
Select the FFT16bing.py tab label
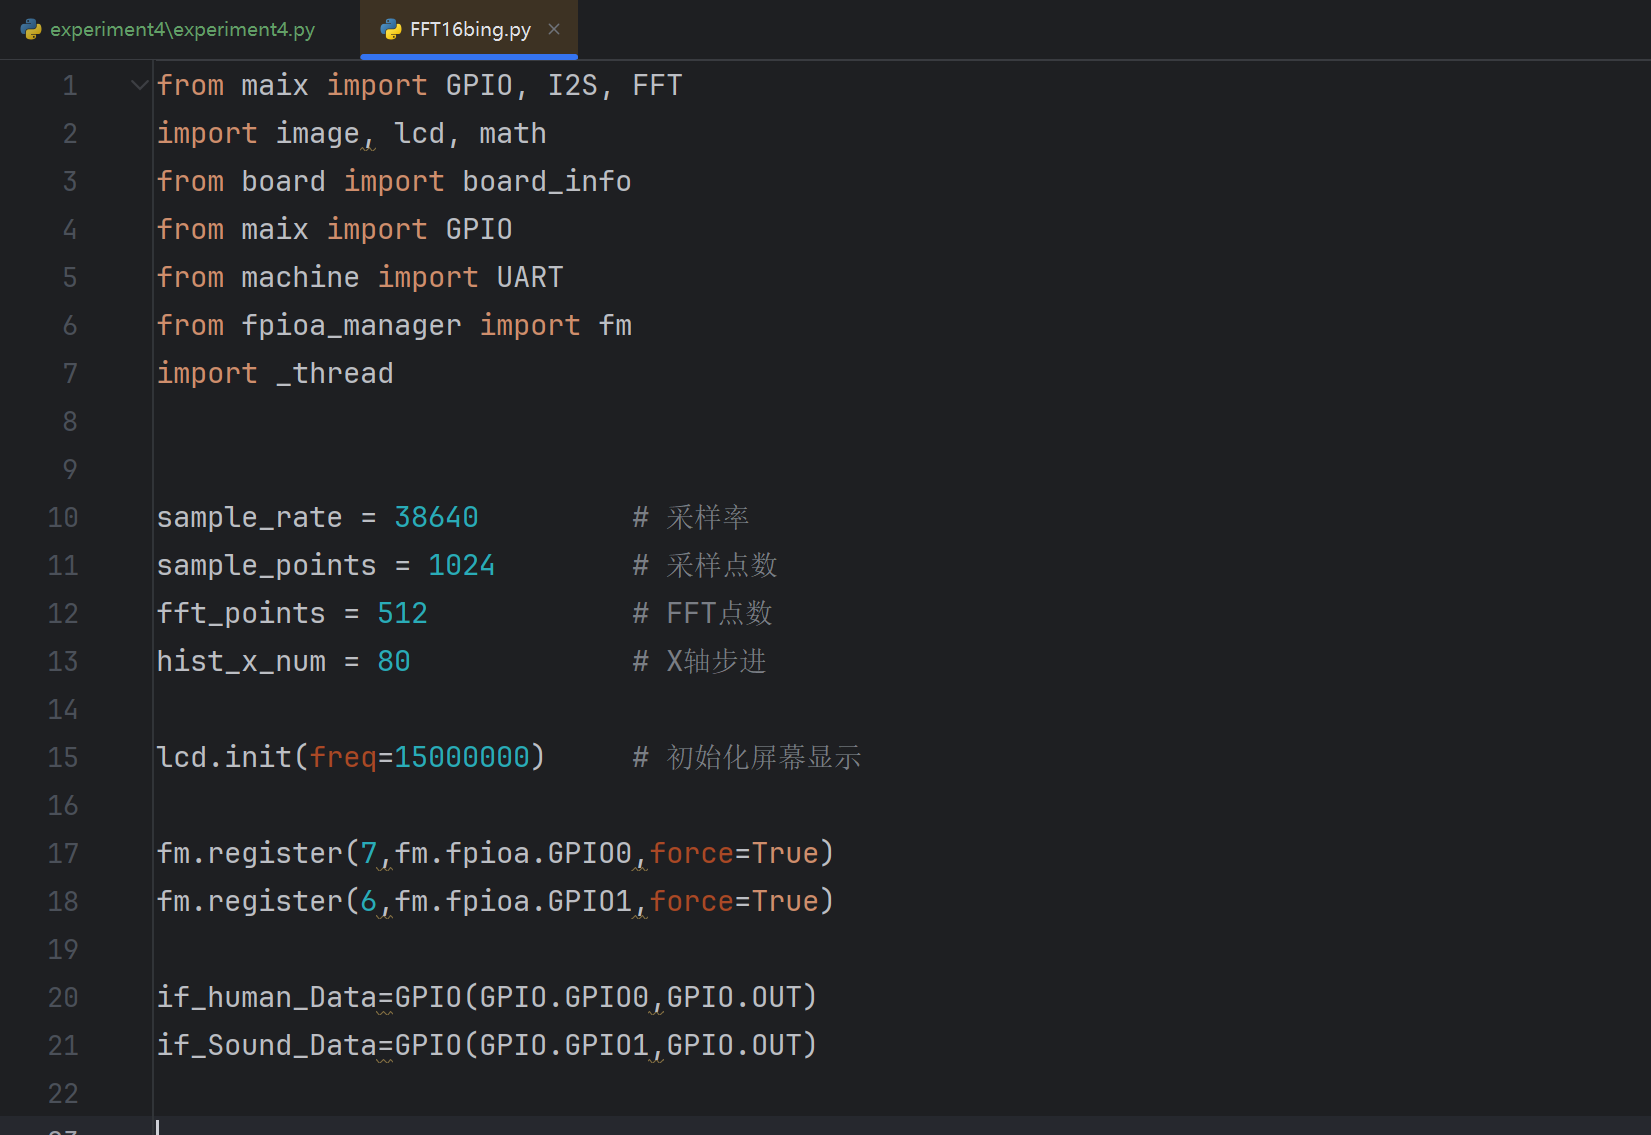point(470,29)
